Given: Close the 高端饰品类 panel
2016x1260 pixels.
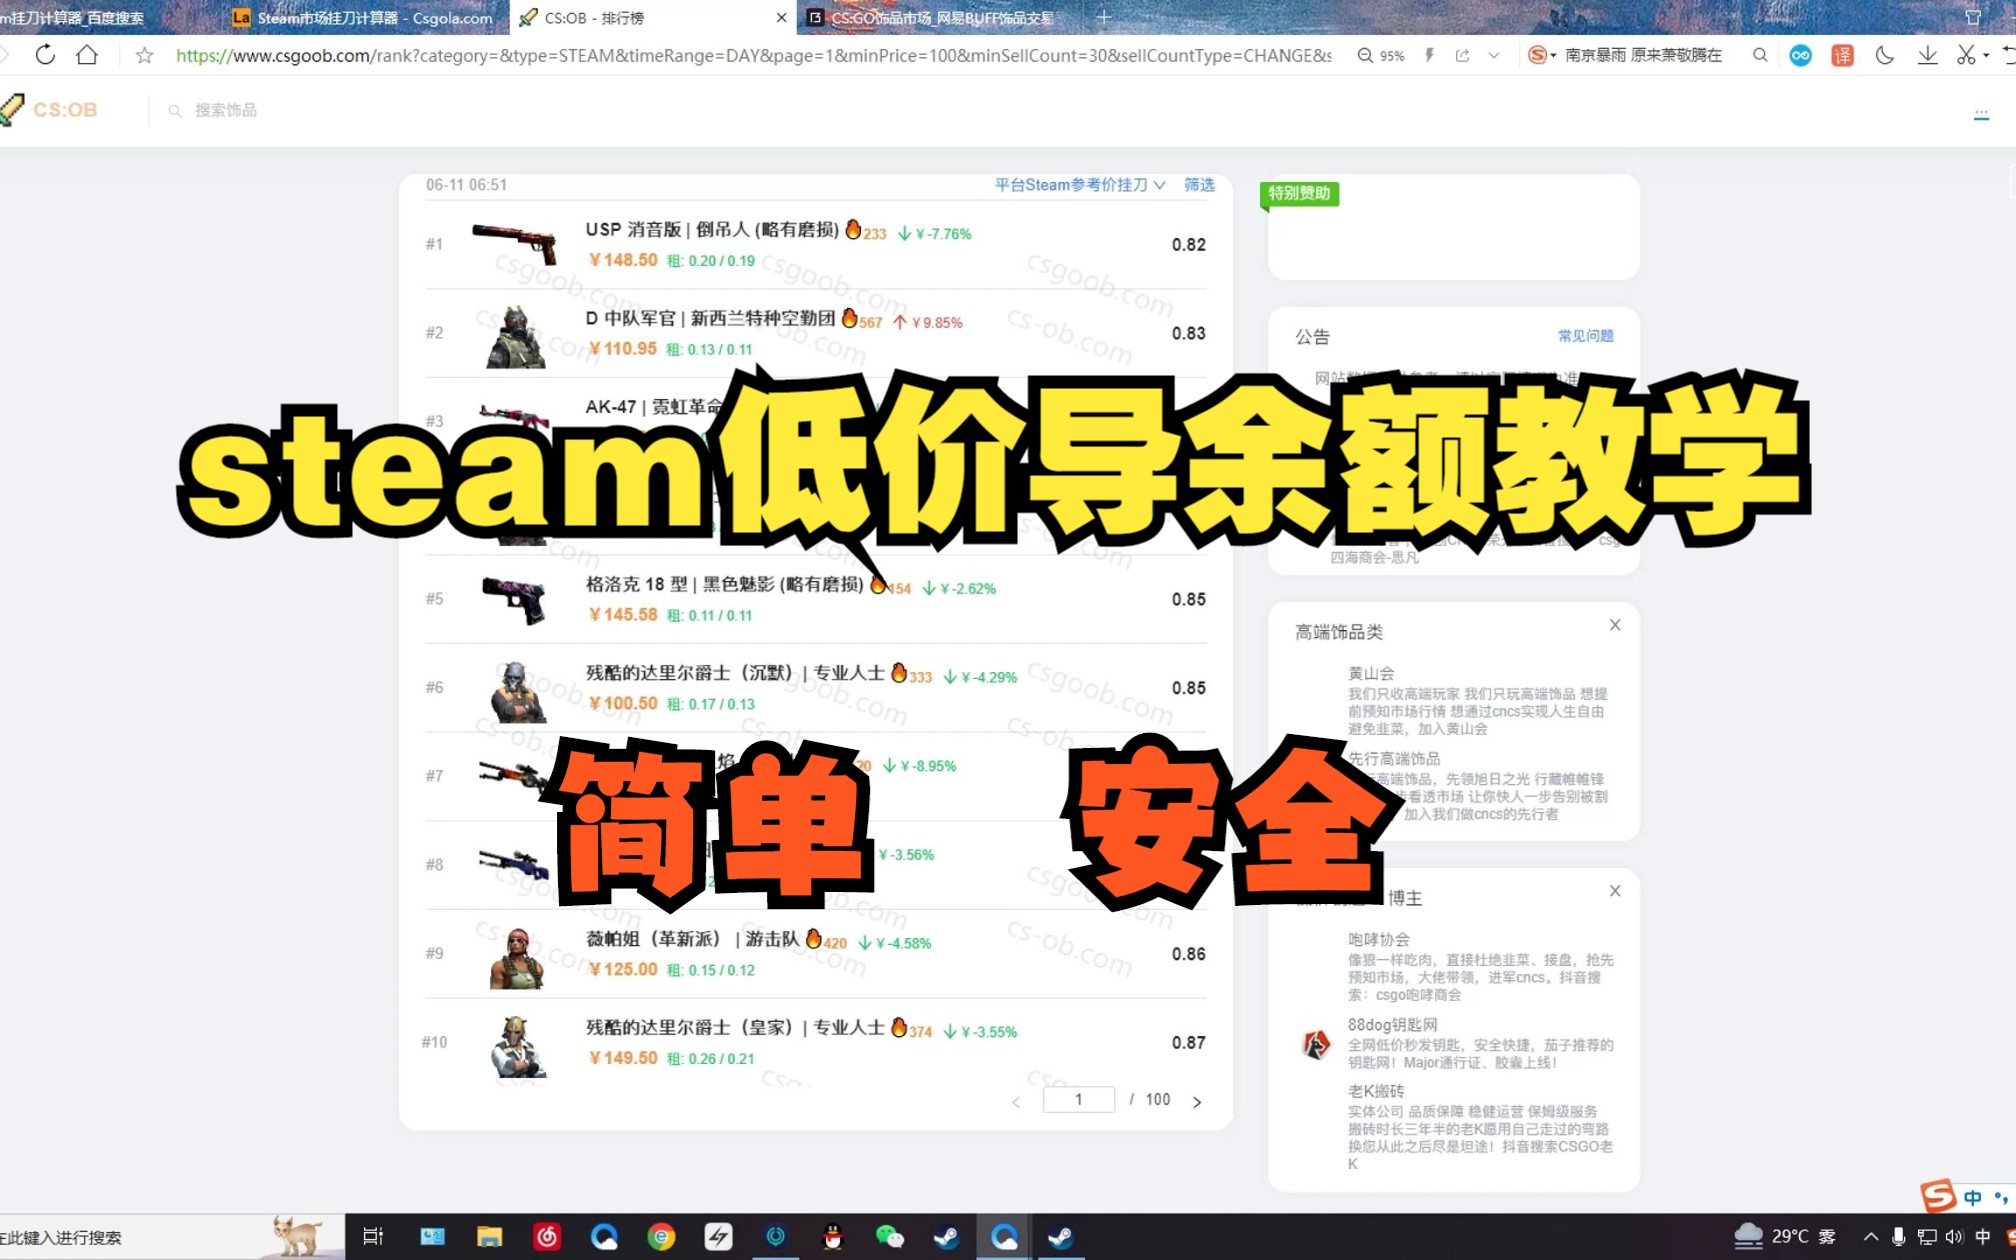Looking at the screenshot, I should [x=1615, y=625].
